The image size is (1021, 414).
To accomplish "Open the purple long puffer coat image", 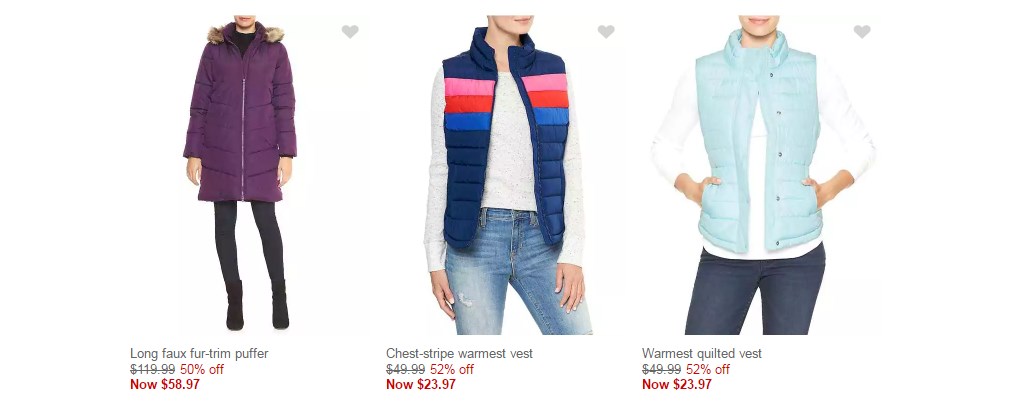I will click(240, 174).
